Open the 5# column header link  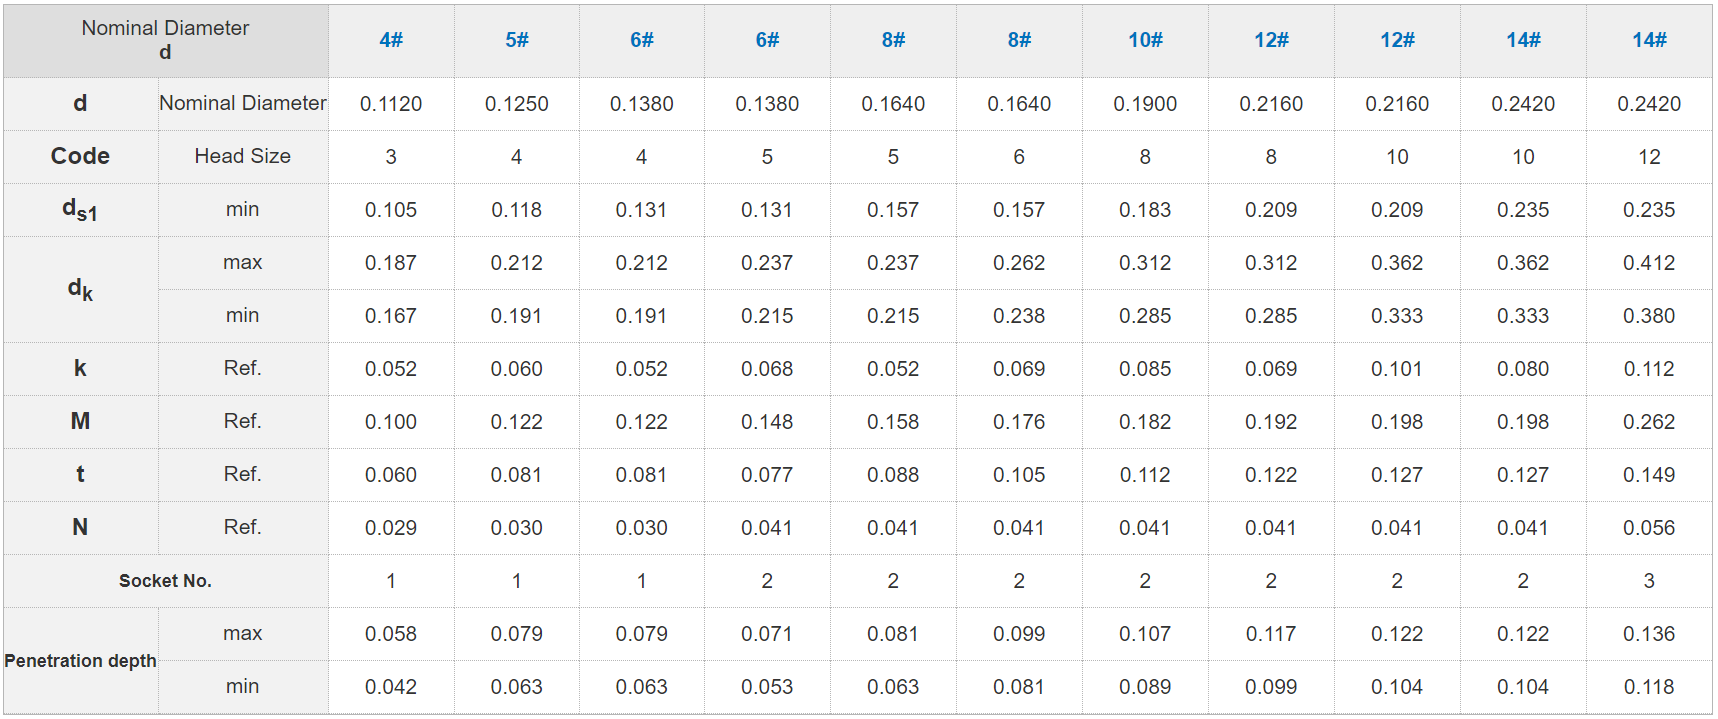coord(517,40)
